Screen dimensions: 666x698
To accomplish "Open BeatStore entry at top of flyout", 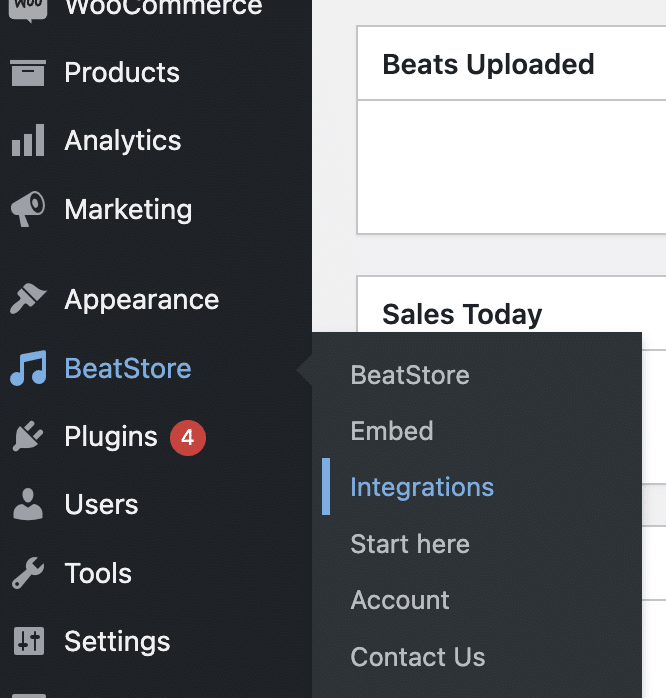I will 410,375.
